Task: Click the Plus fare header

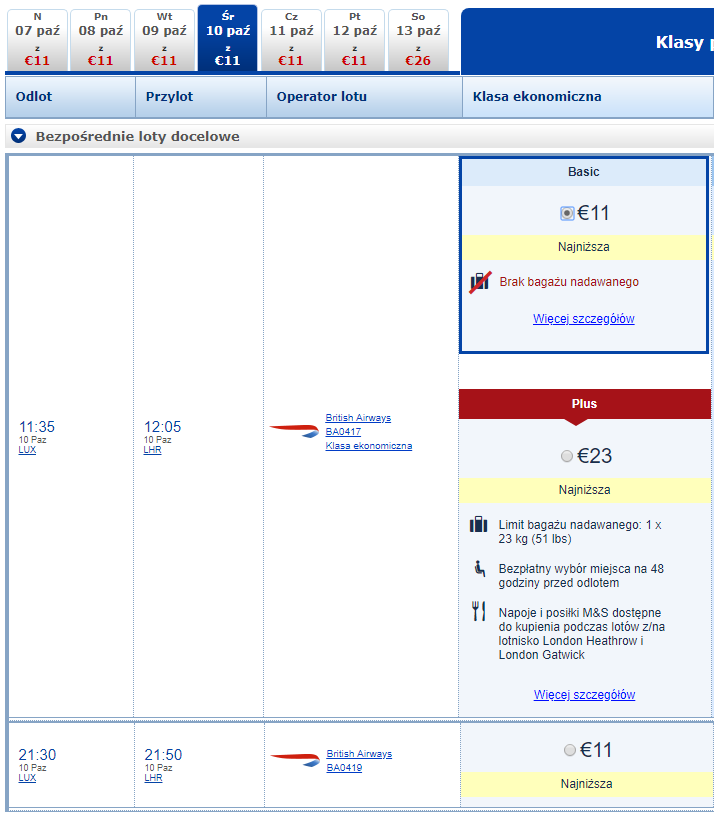Action: click(585, 404)
